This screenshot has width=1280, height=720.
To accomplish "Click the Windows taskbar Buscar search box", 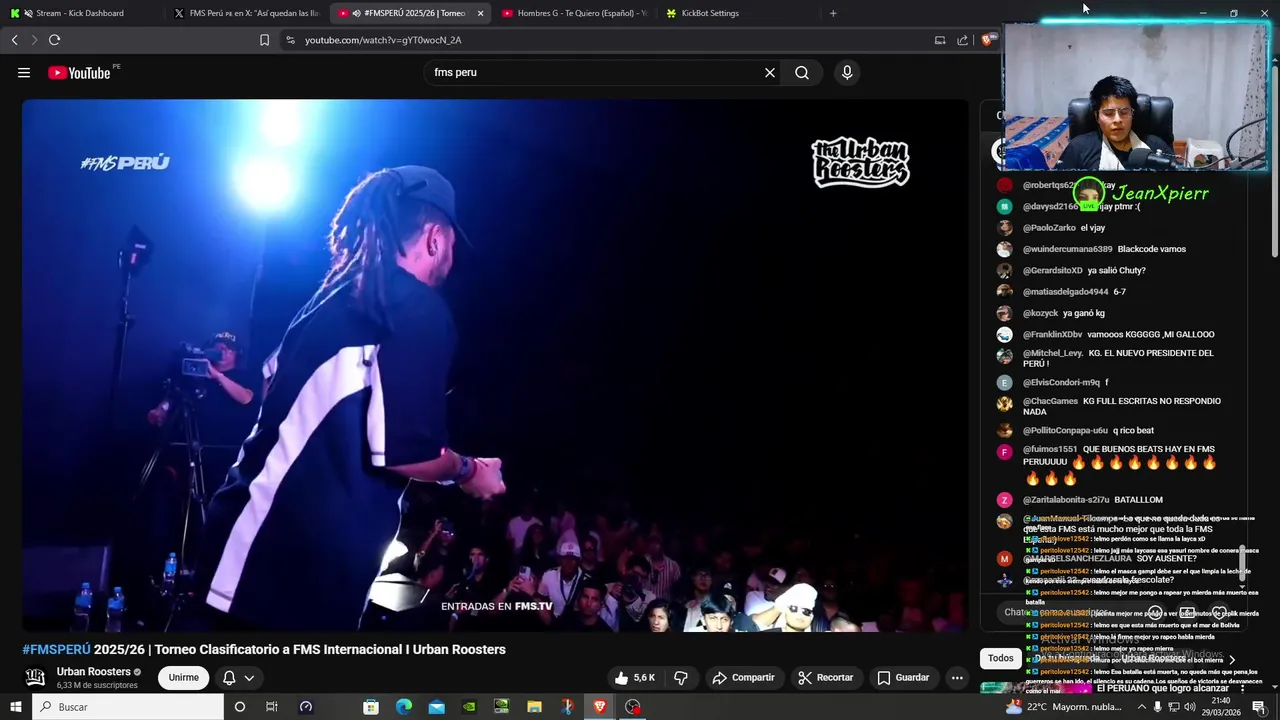I will coord(128,707).
